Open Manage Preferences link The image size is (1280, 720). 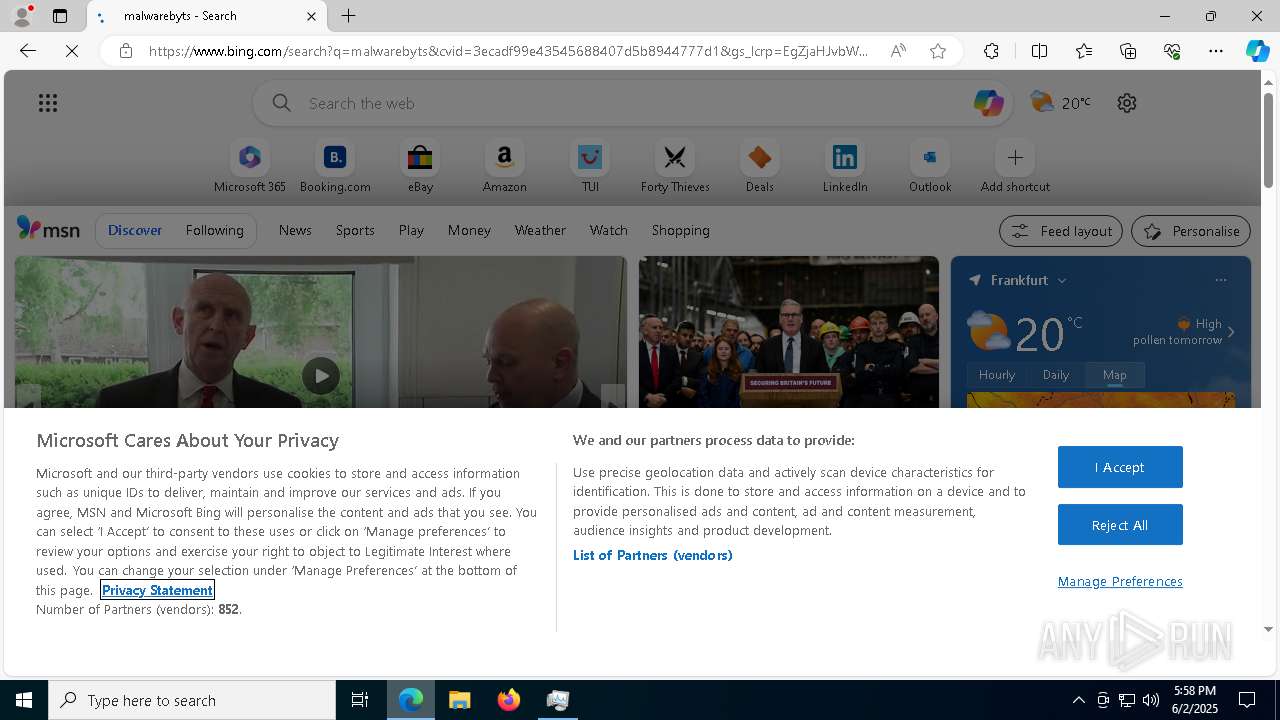(1120, 581)
